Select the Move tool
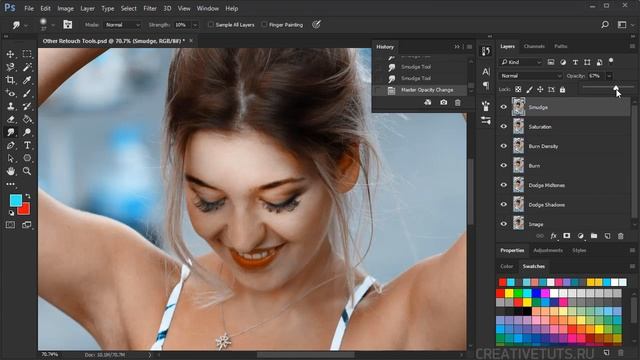 11,54
